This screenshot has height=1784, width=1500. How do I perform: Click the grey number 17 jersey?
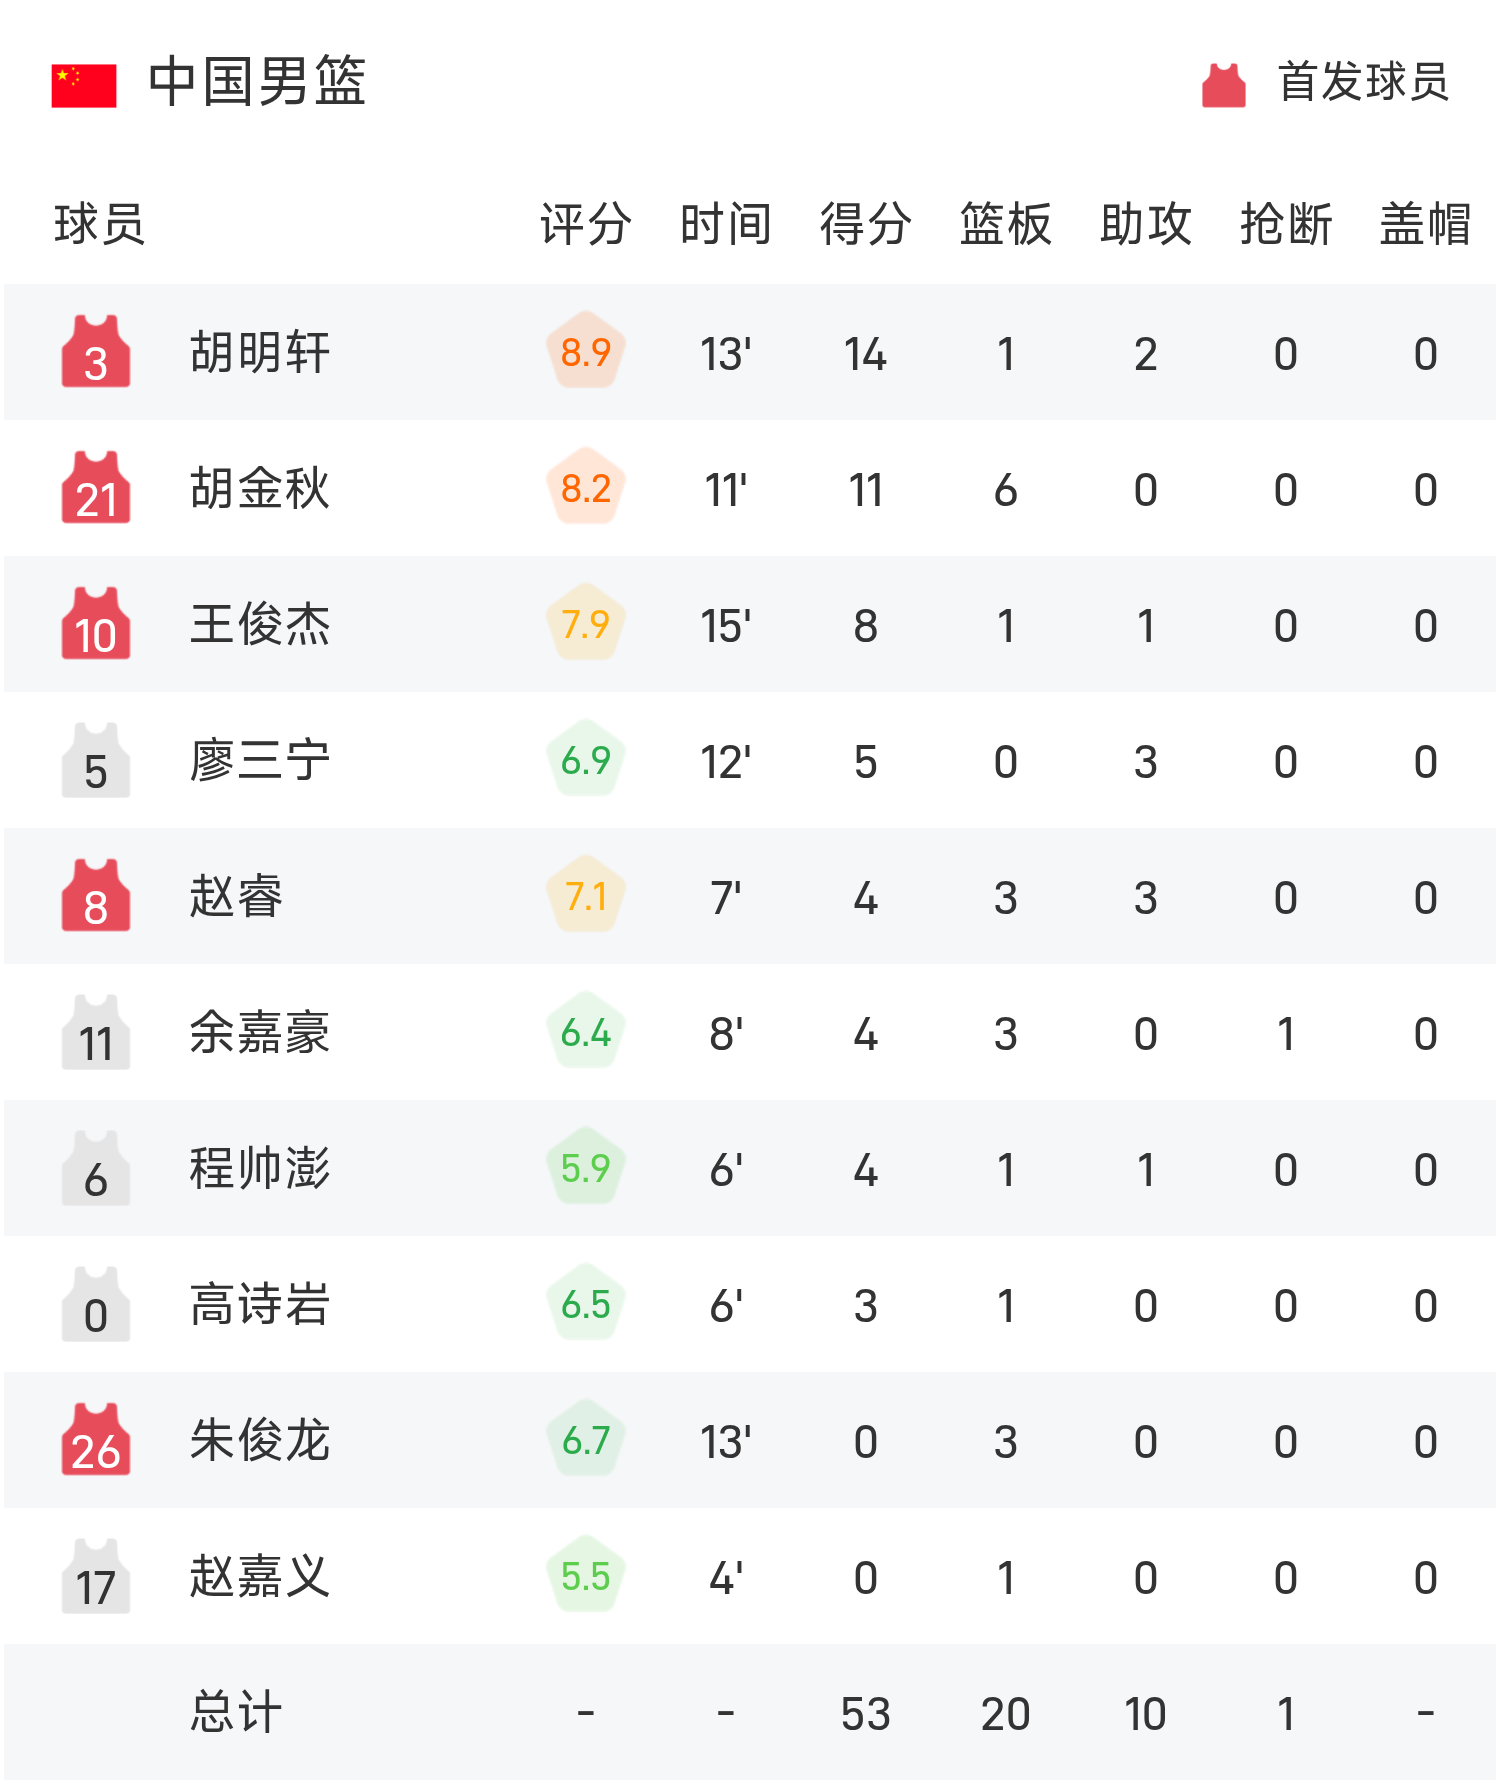tap(96, 1576)
